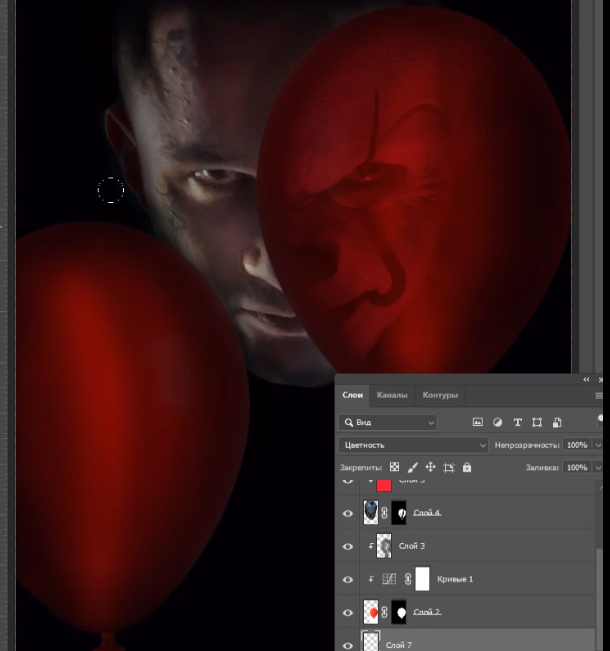Hide Слой 2 with its eye icon

[348, 613]
